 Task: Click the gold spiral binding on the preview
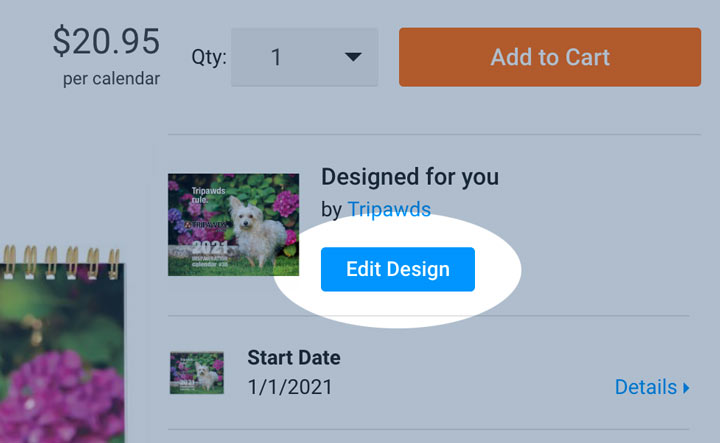point(61,263)
